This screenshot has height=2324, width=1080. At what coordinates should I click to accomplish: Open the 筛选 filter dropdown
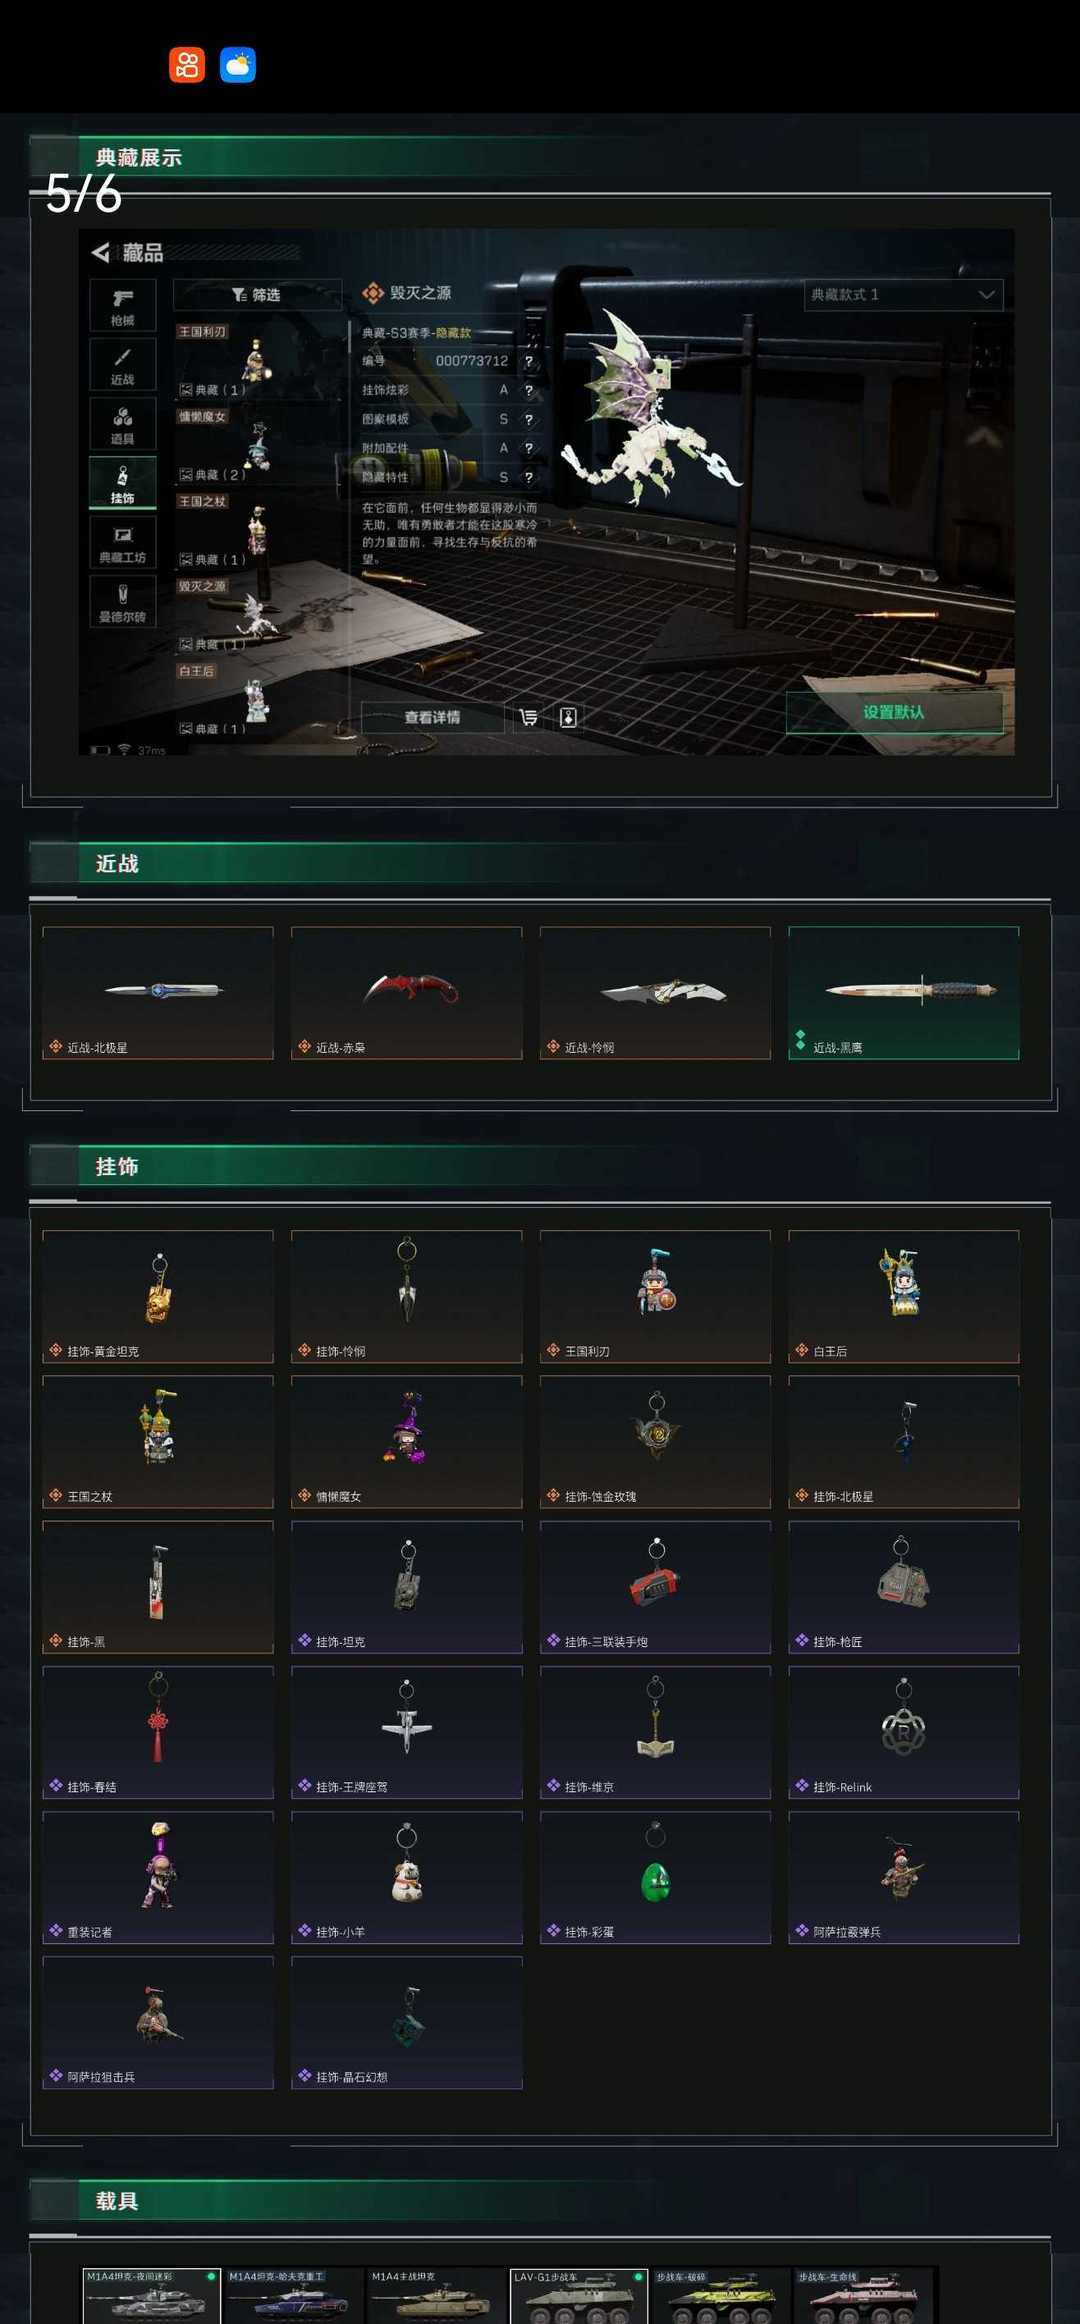tap(257, 294)
